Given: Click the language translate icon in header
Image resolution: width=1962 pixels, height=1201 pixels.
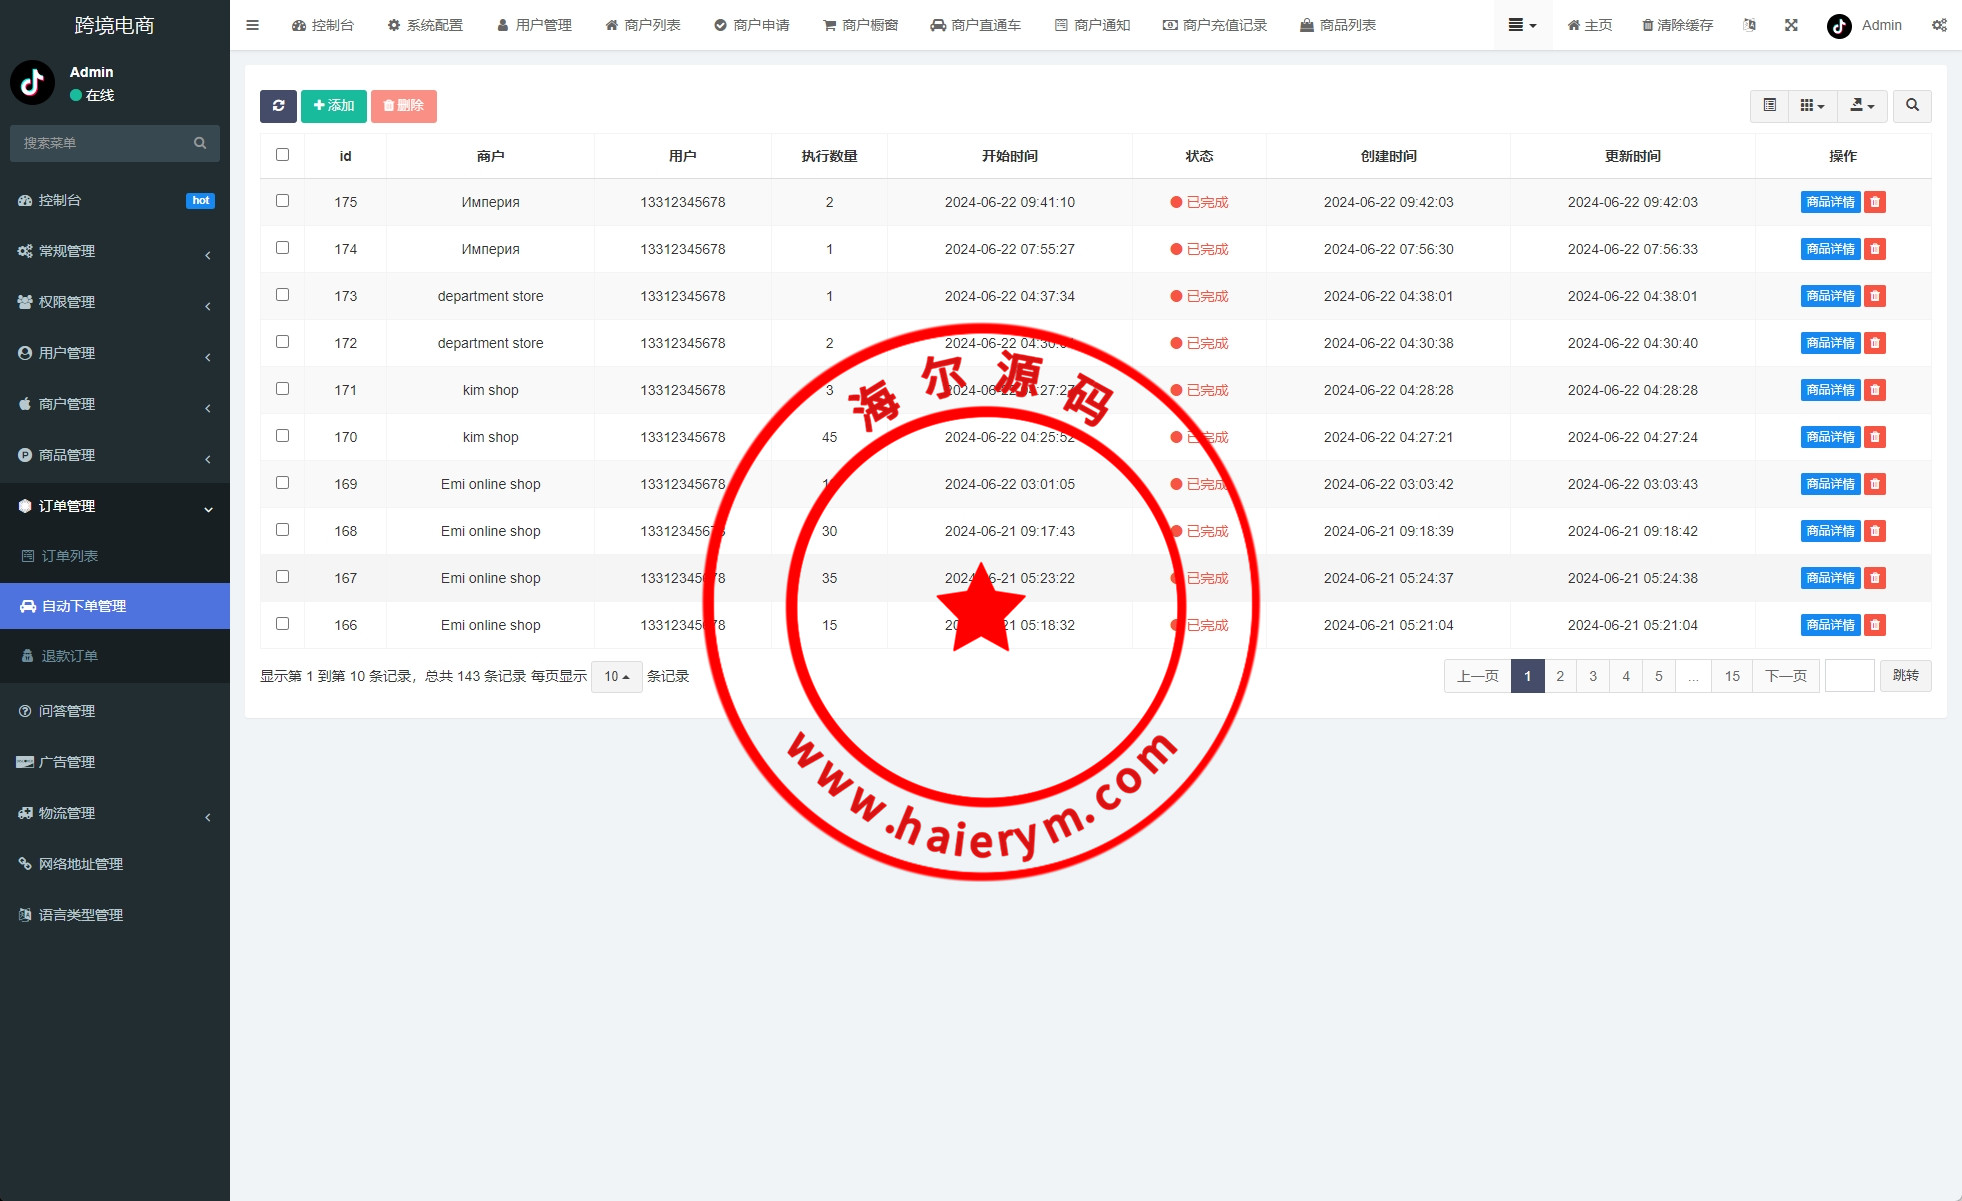Looking at the screenshot, I should (x=1749, y=25).
